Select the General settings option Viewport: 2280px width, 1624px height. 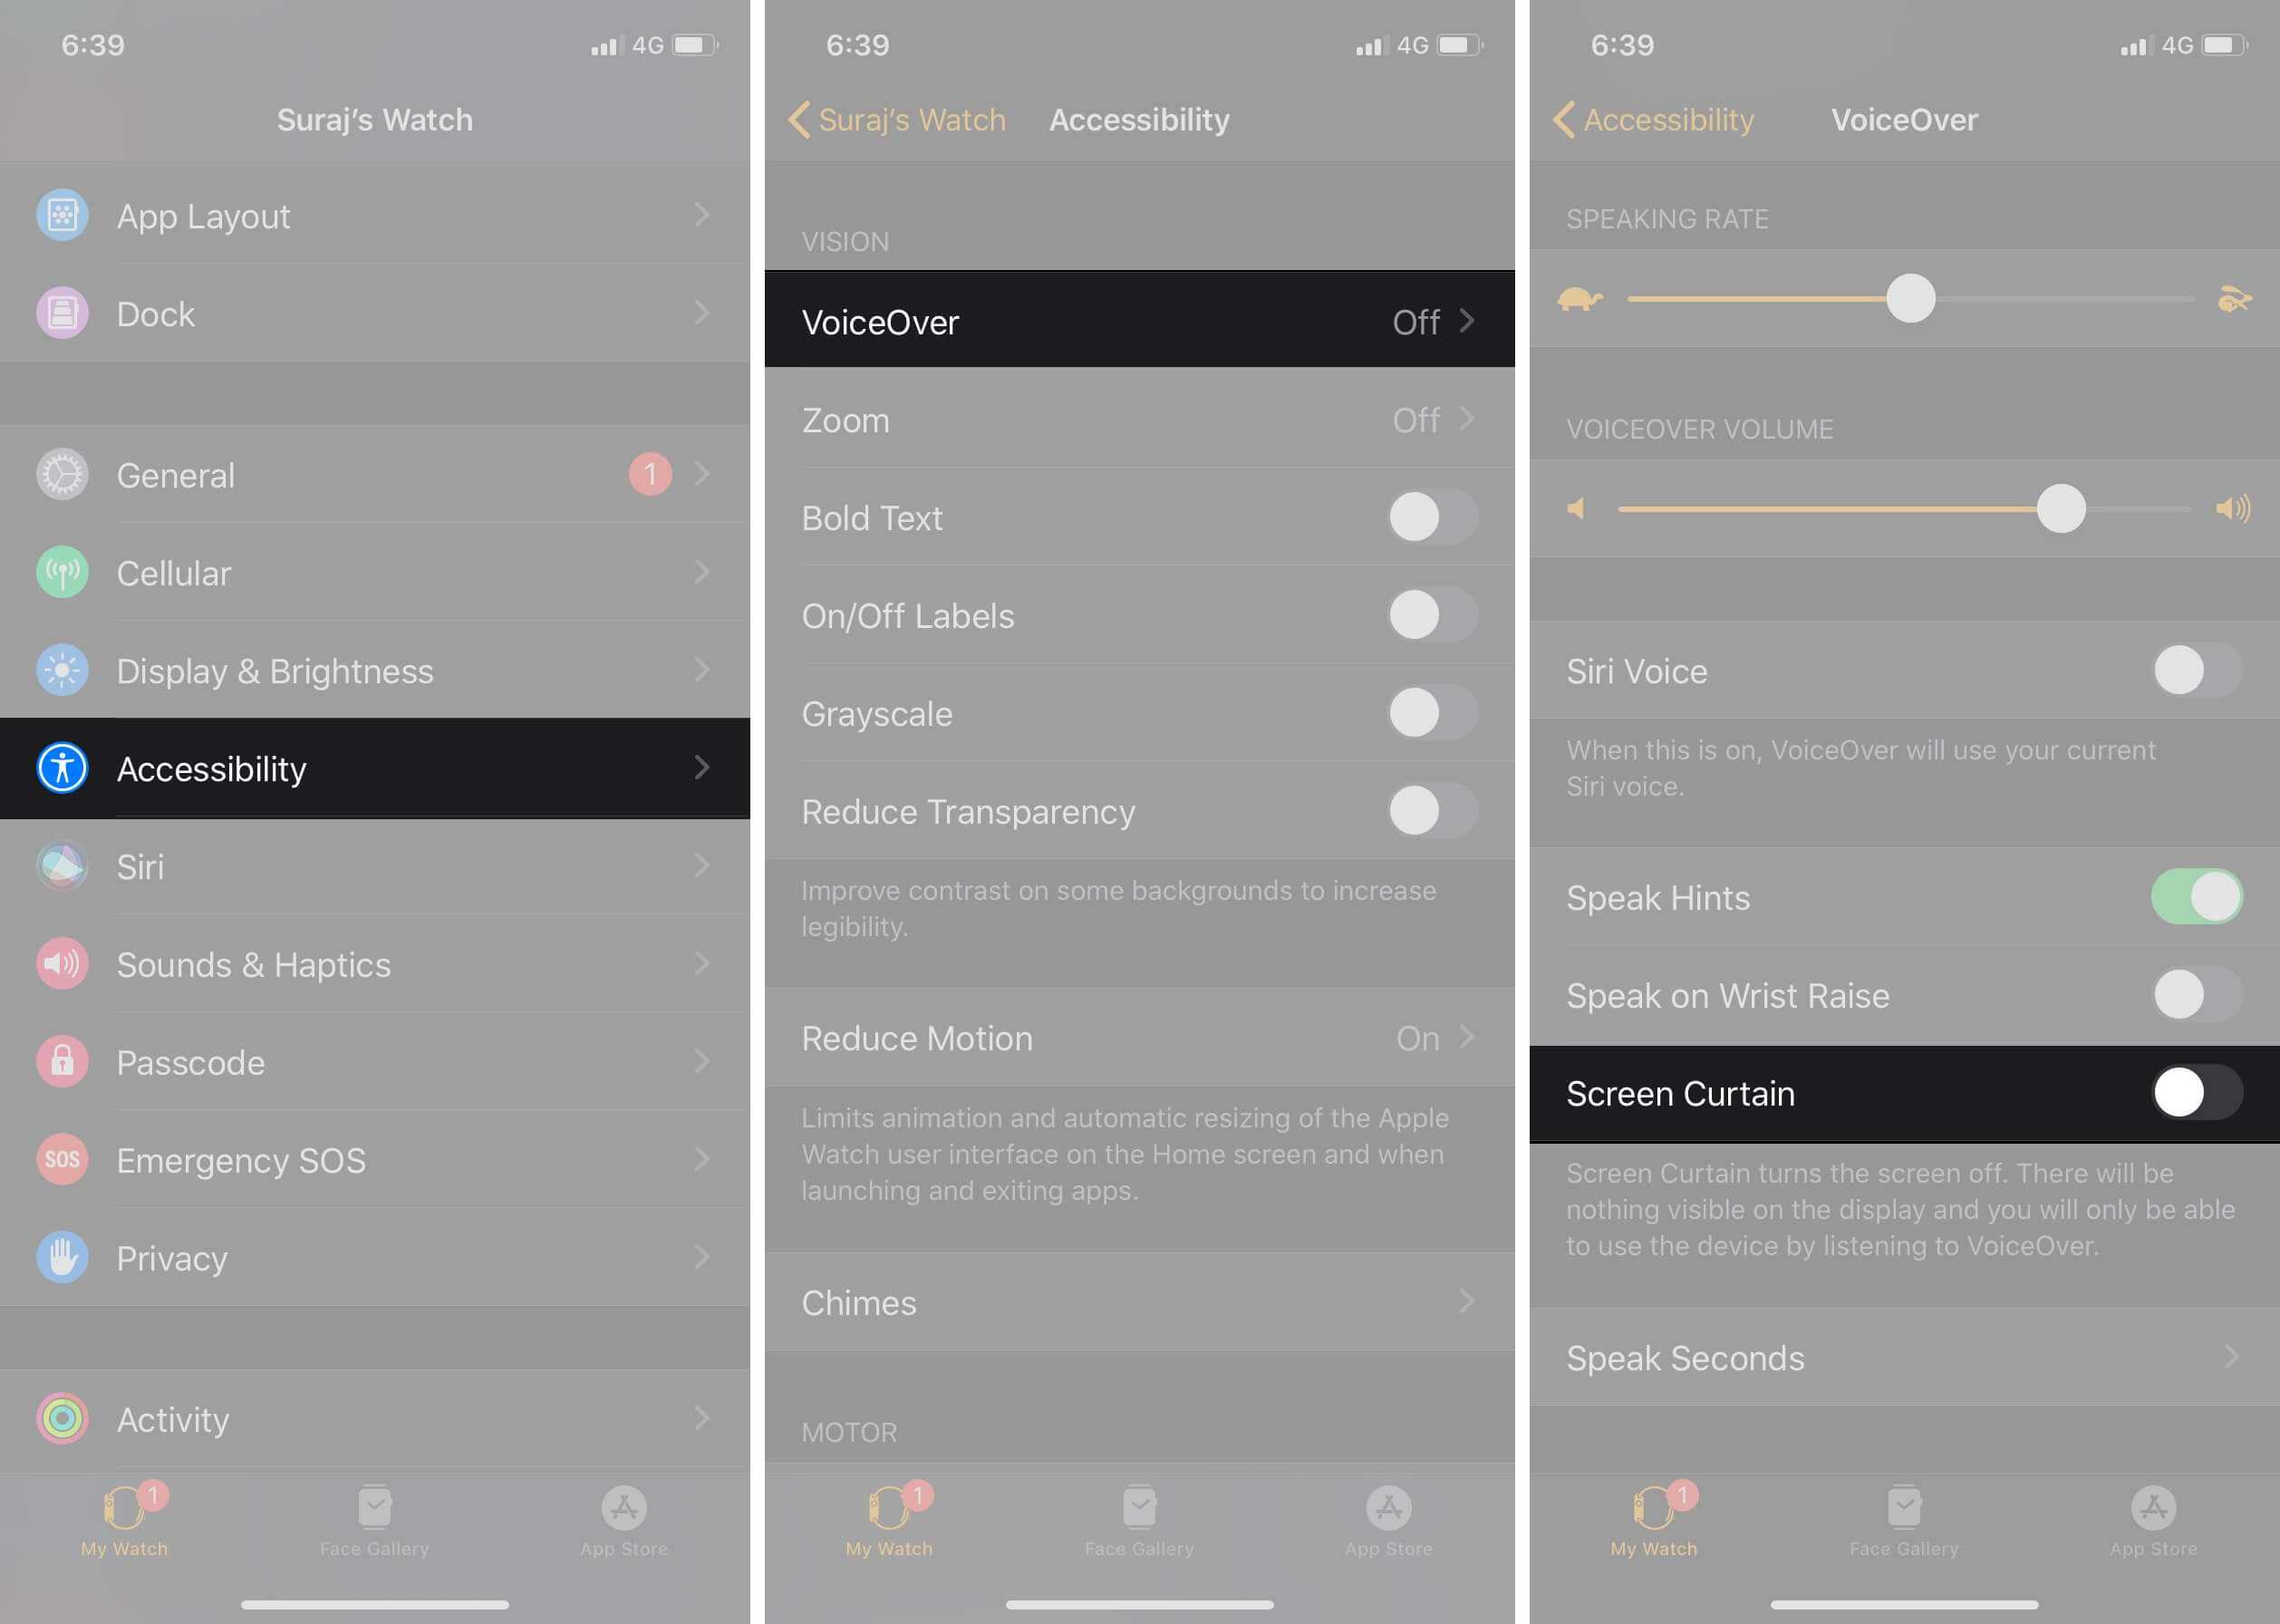point(374,473)
